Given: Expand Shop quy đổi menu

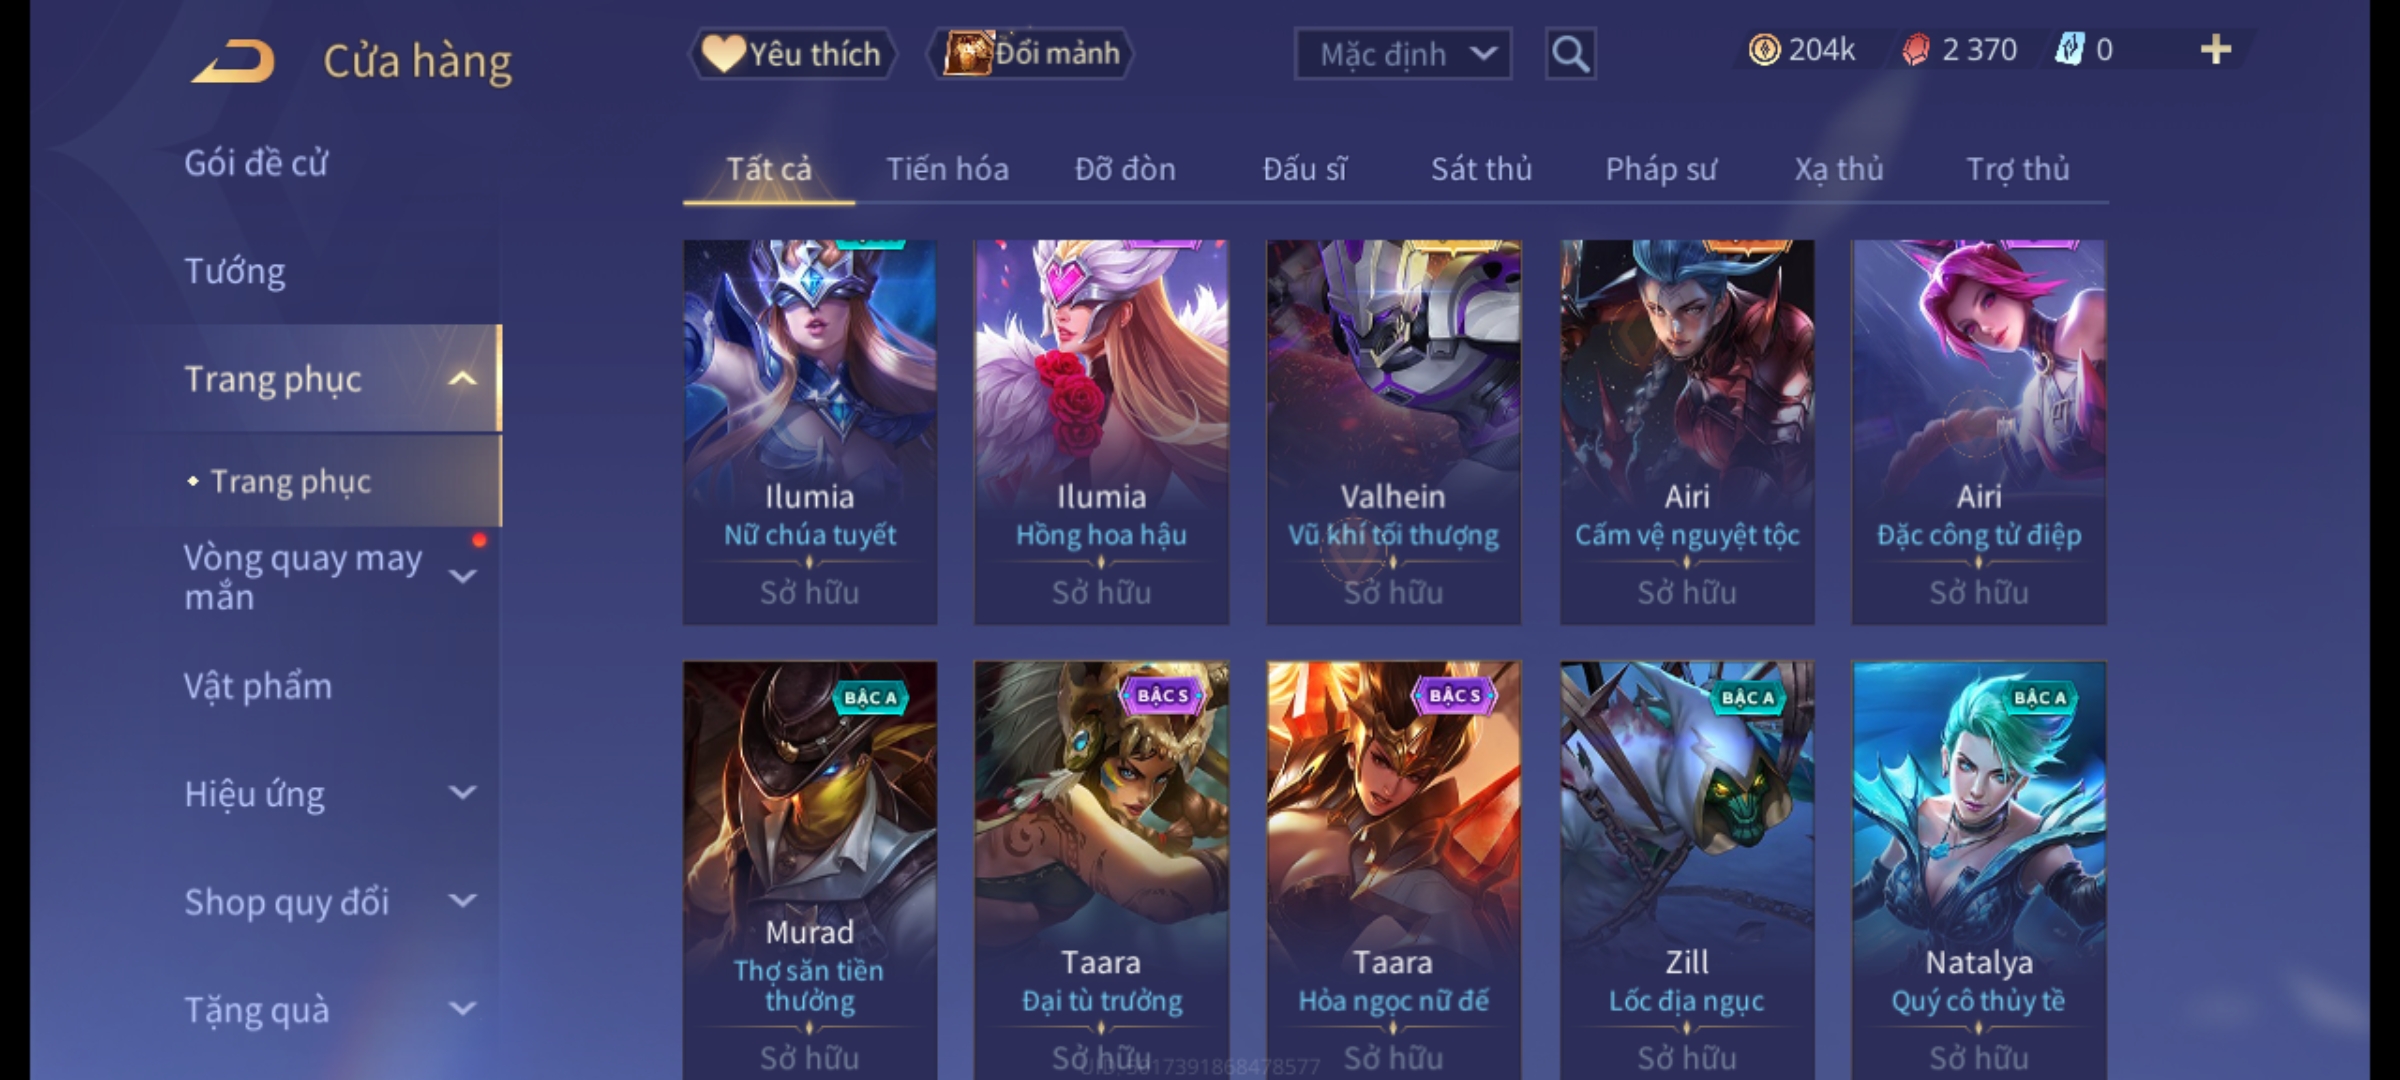Looking at the screenshot, I should [462, 901].
